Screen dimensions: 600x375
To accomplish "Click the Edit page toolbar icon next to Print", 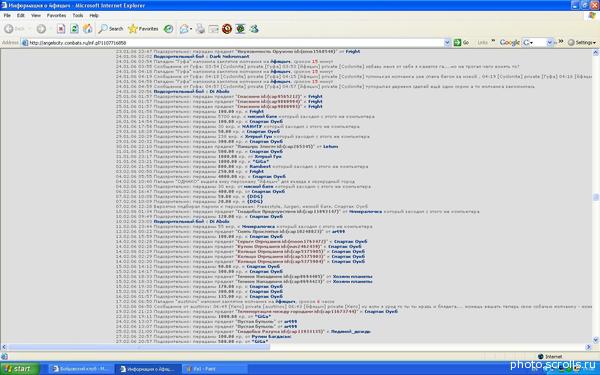I will [214, 29].
